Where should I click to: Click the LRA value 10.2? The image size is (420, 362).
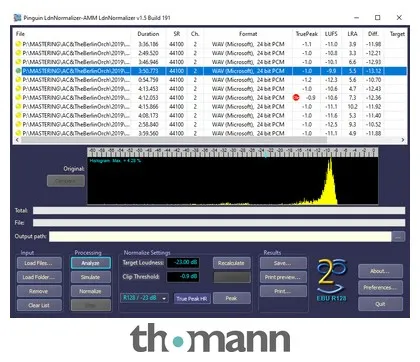(352, 107)
